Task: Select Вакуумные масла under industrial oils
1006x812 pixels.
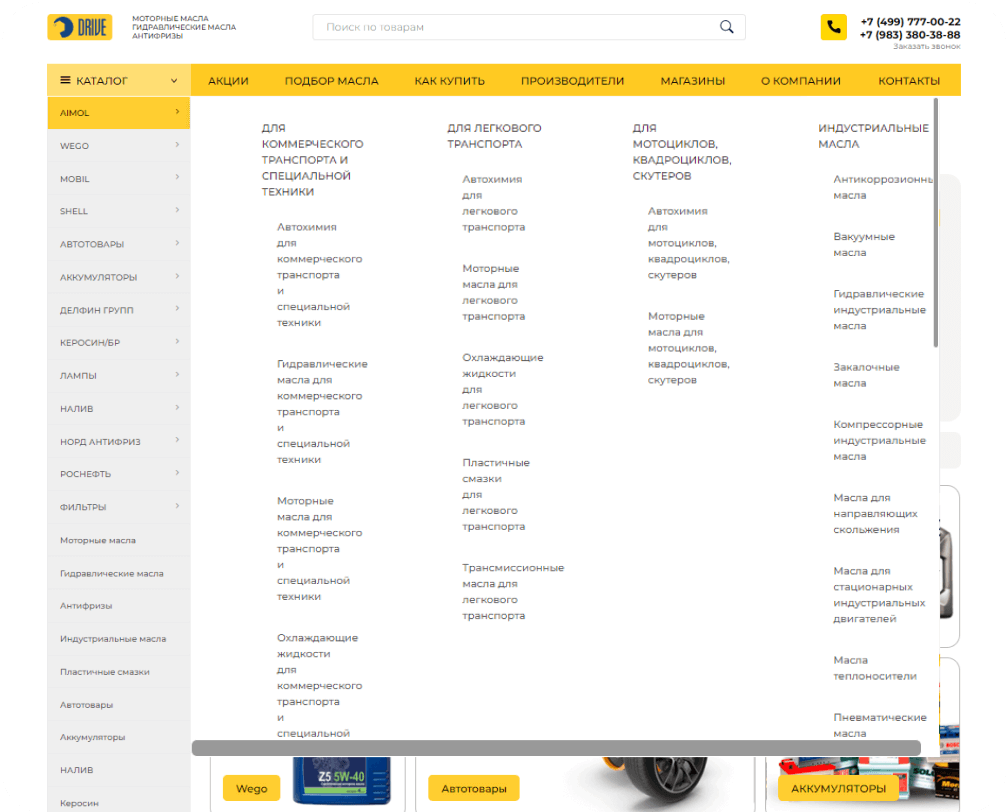Action: [864, 245]
